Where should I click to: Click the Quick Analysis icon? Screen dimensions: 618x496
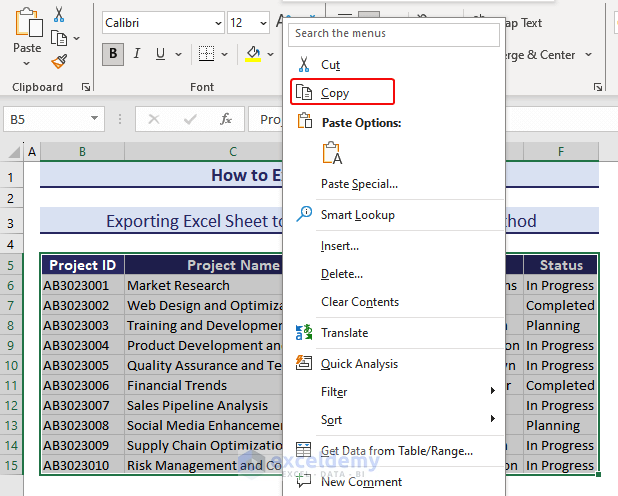(x=305, y=363)
